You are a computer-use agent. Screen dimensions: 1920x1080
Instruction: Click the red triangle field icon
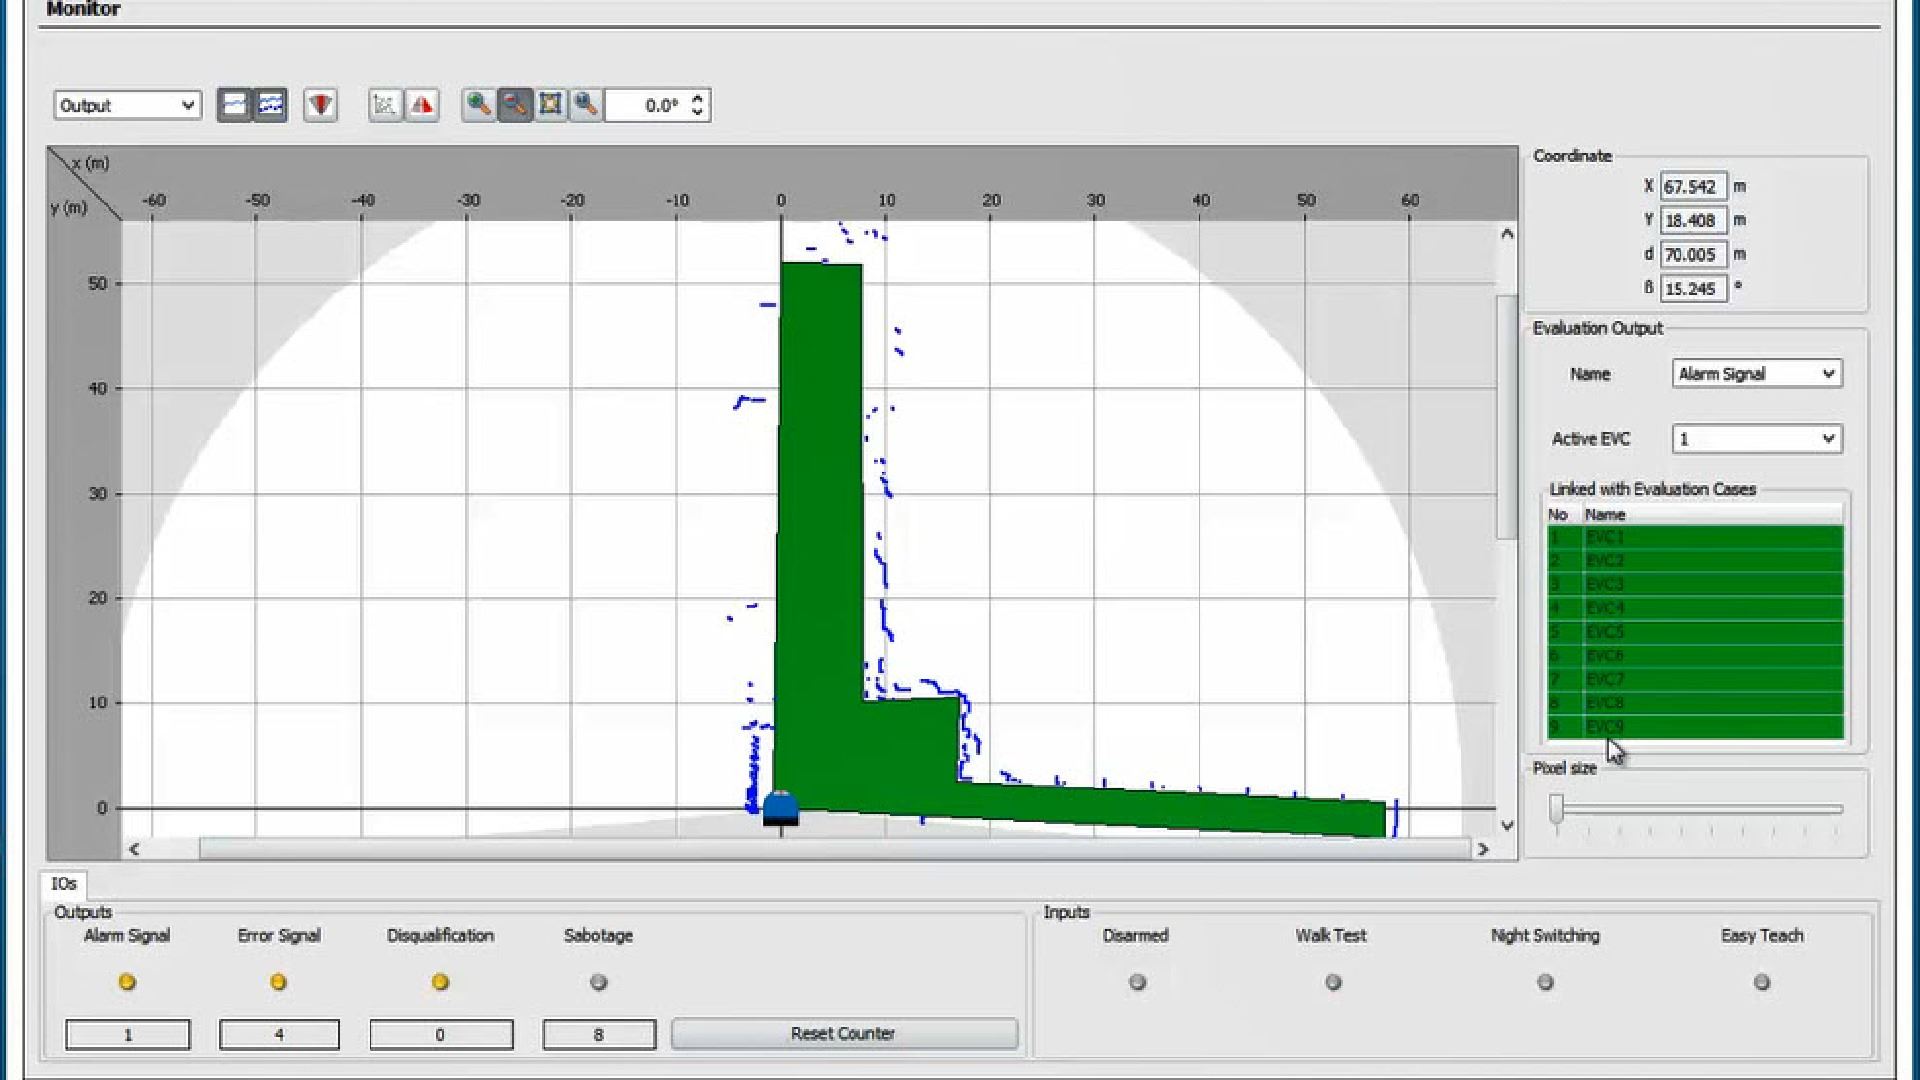pos(422,105)
